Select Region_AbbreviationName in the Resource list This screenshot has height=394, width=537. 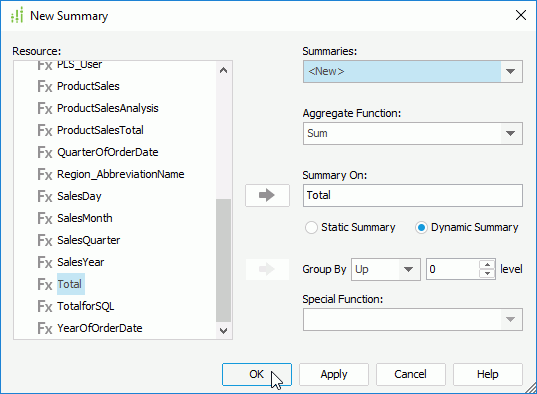coord(121,174)
